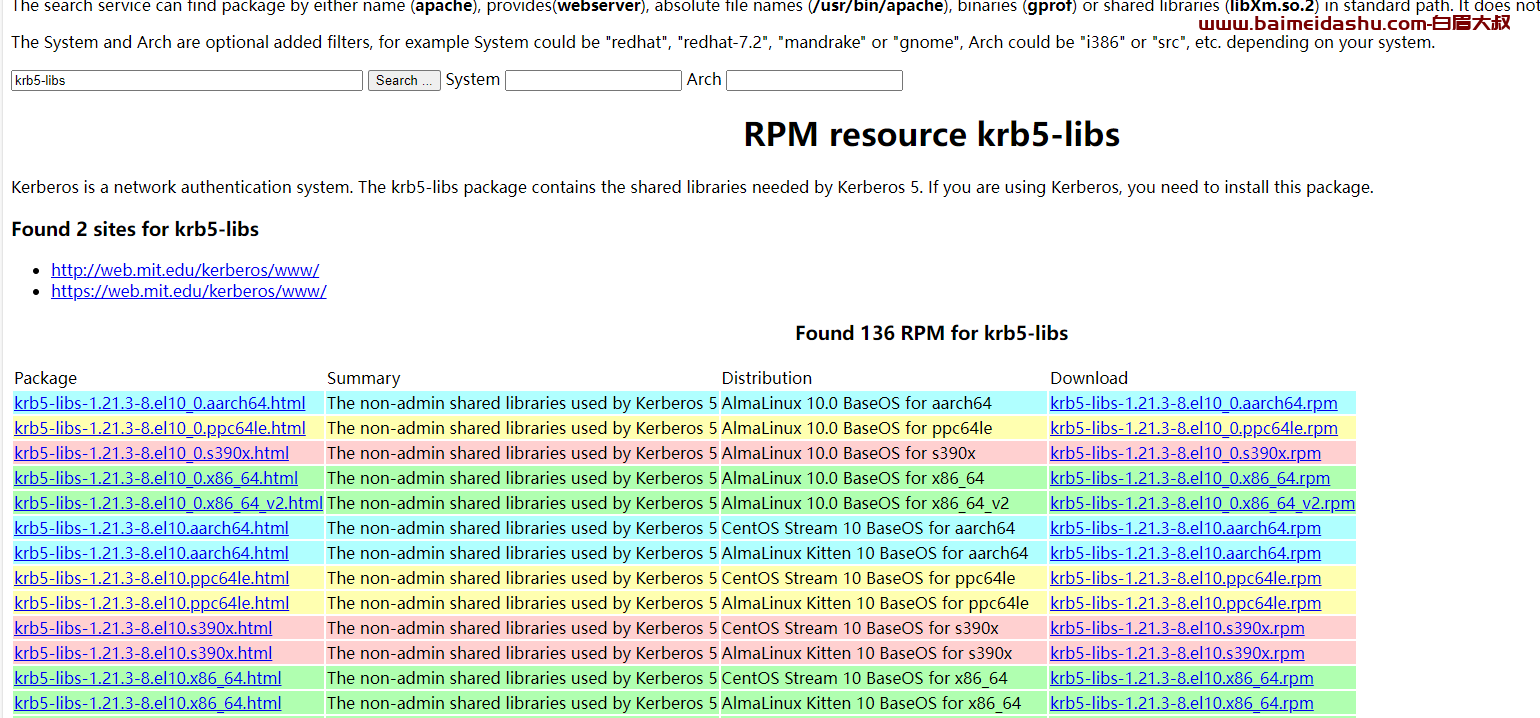Click the search box containing krb5-libs
The width and height of the screenshot is (1540, 718).
point(187,81)
